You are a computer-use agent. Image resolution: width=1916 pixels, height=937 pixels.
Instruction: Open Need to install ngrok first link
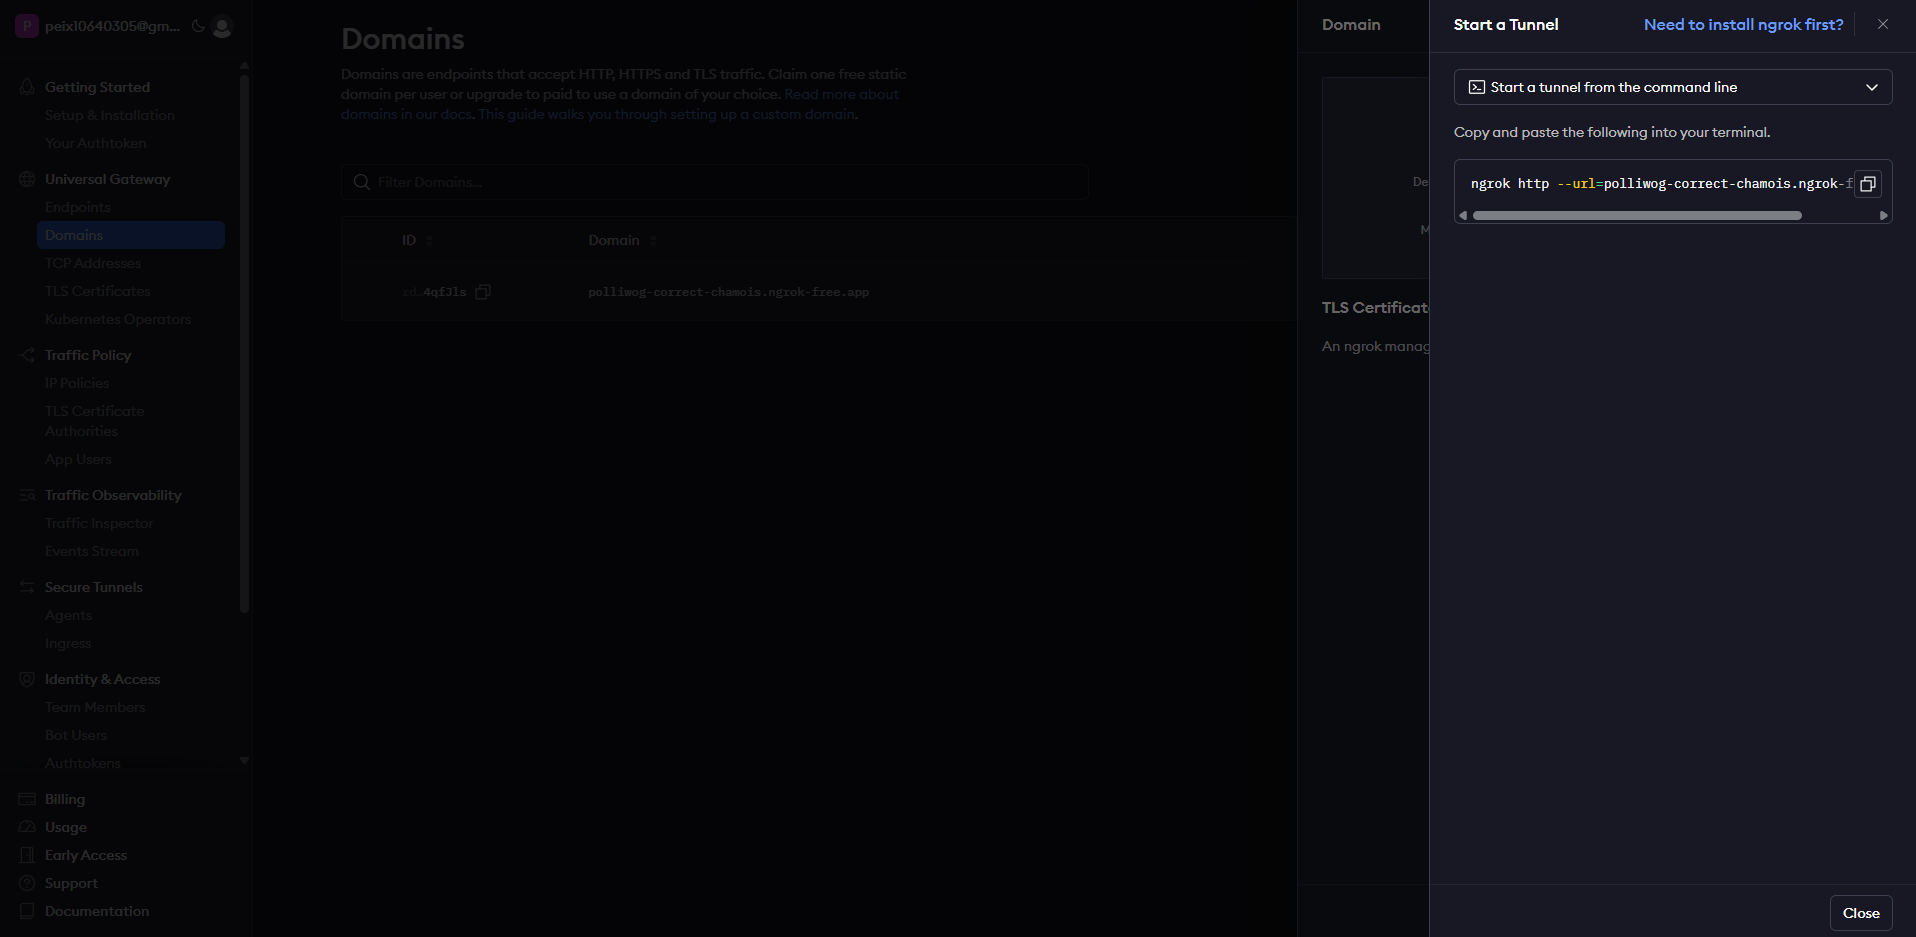click(x=1743, y=24)
